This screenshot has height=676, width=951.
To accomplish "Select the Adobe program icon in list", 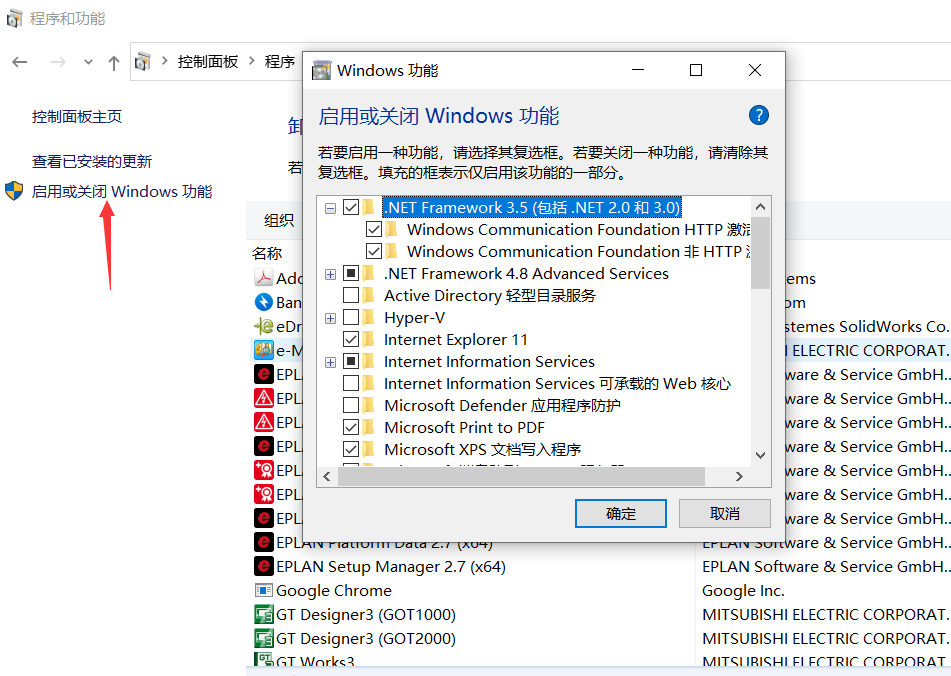I will pyautogui.click(x=264, y=278).
